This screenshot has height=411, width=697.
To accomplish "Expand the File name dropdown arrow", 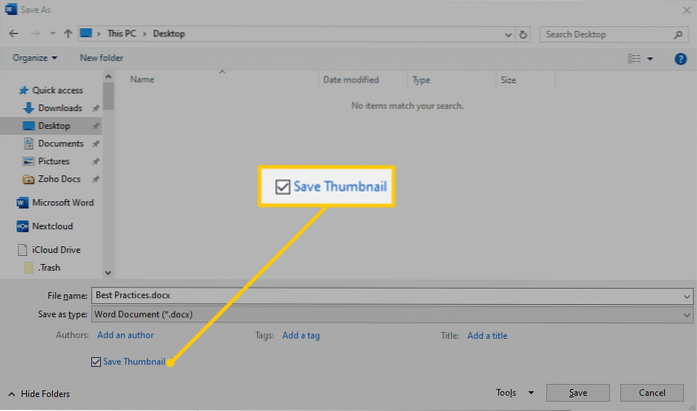I will 686,296.
